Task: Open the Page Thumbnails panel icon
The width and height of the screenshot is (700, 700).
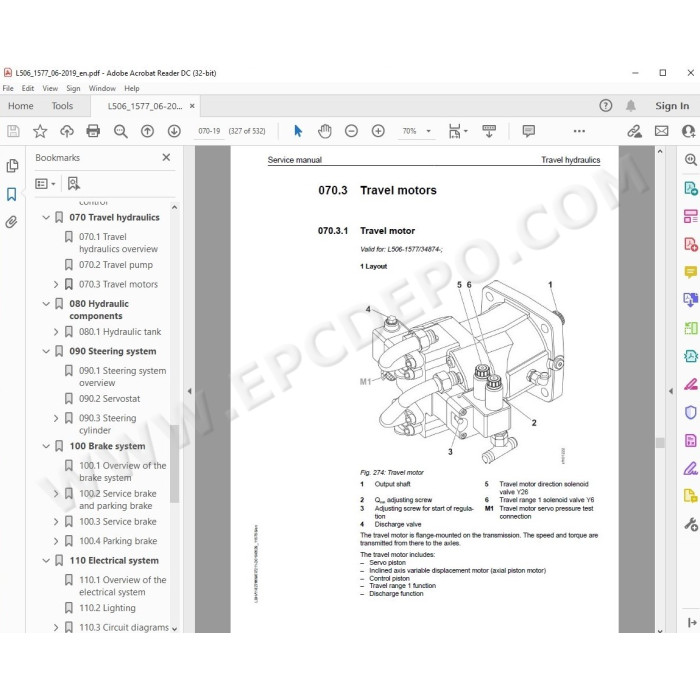Action: [x=12, y=166]
